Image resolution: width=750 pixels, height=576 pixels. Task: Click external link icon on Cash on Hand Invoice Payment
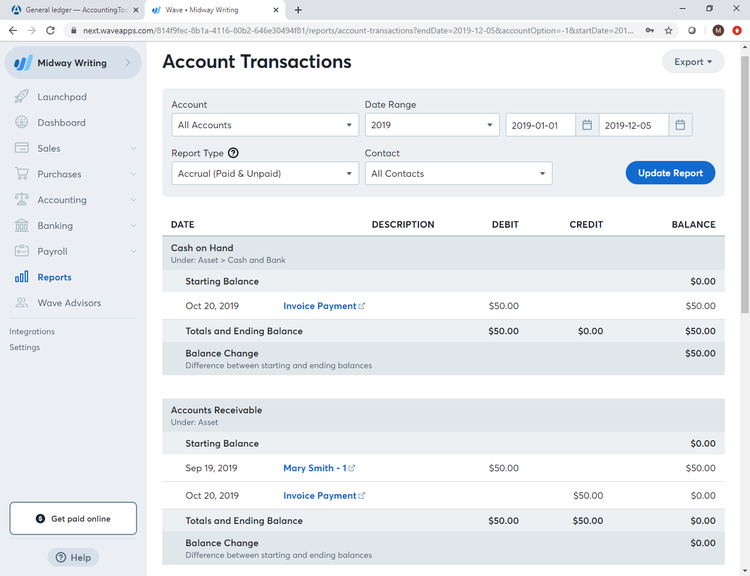pyautogui.click(x=362, y=306)
